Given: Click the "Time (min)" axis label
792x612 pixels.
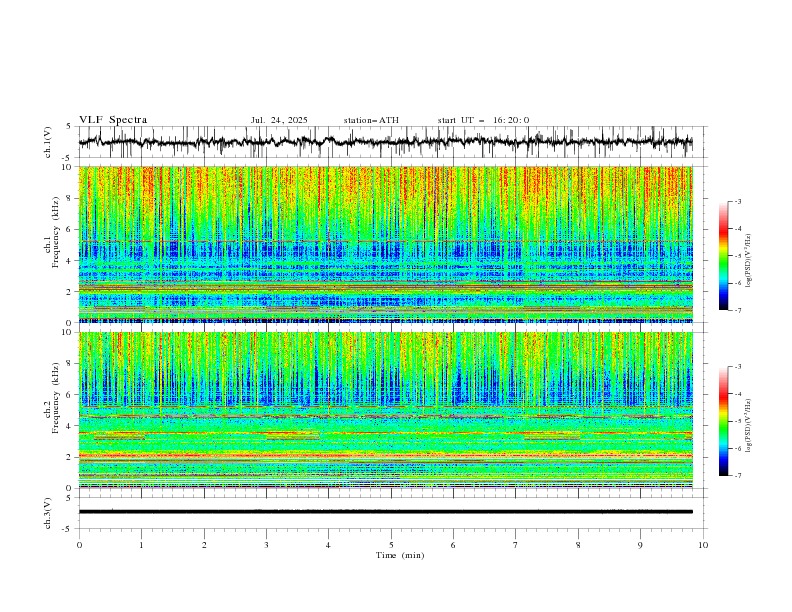Looking at the screenshot, I should tap(400, 555).
